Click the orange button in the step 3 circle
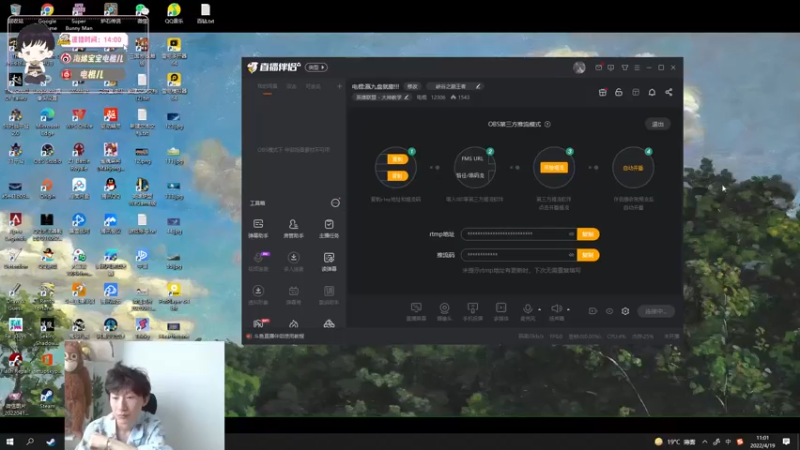 click(554, 167)
